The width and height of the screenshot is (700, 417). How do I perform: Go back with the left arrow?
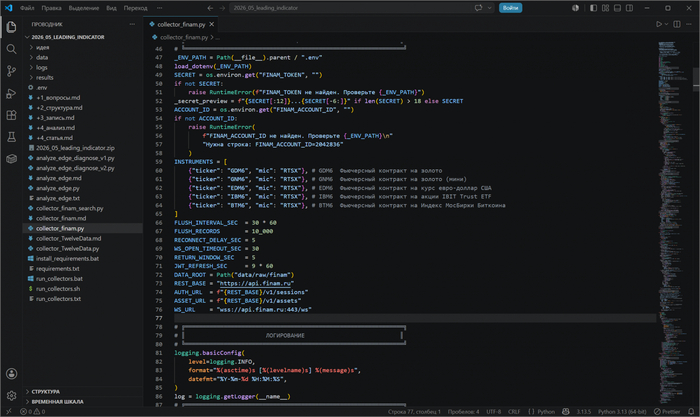pyautogui.click(x=210, y=8)
